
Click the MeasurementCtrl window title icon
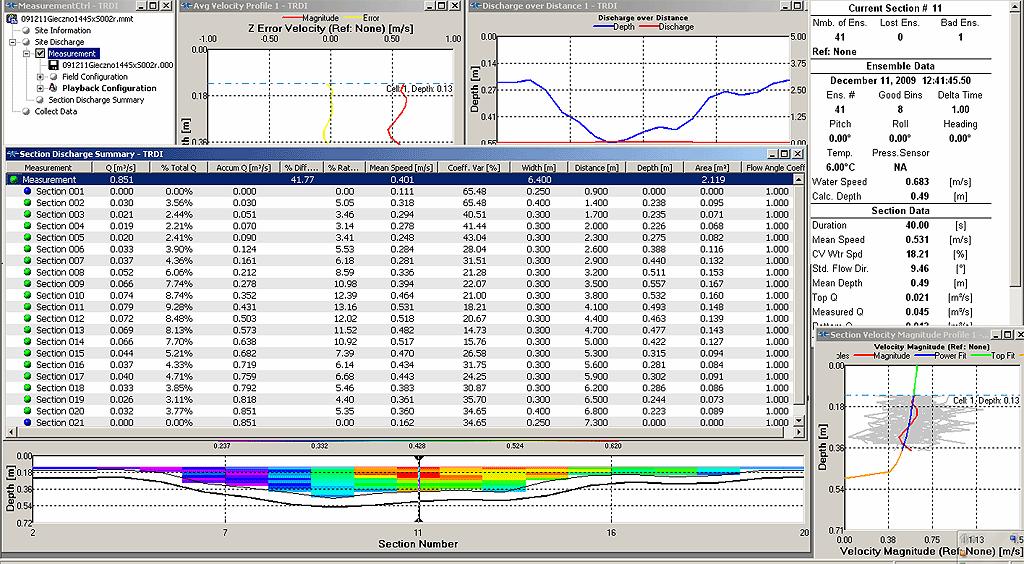[x=10, y=6]
